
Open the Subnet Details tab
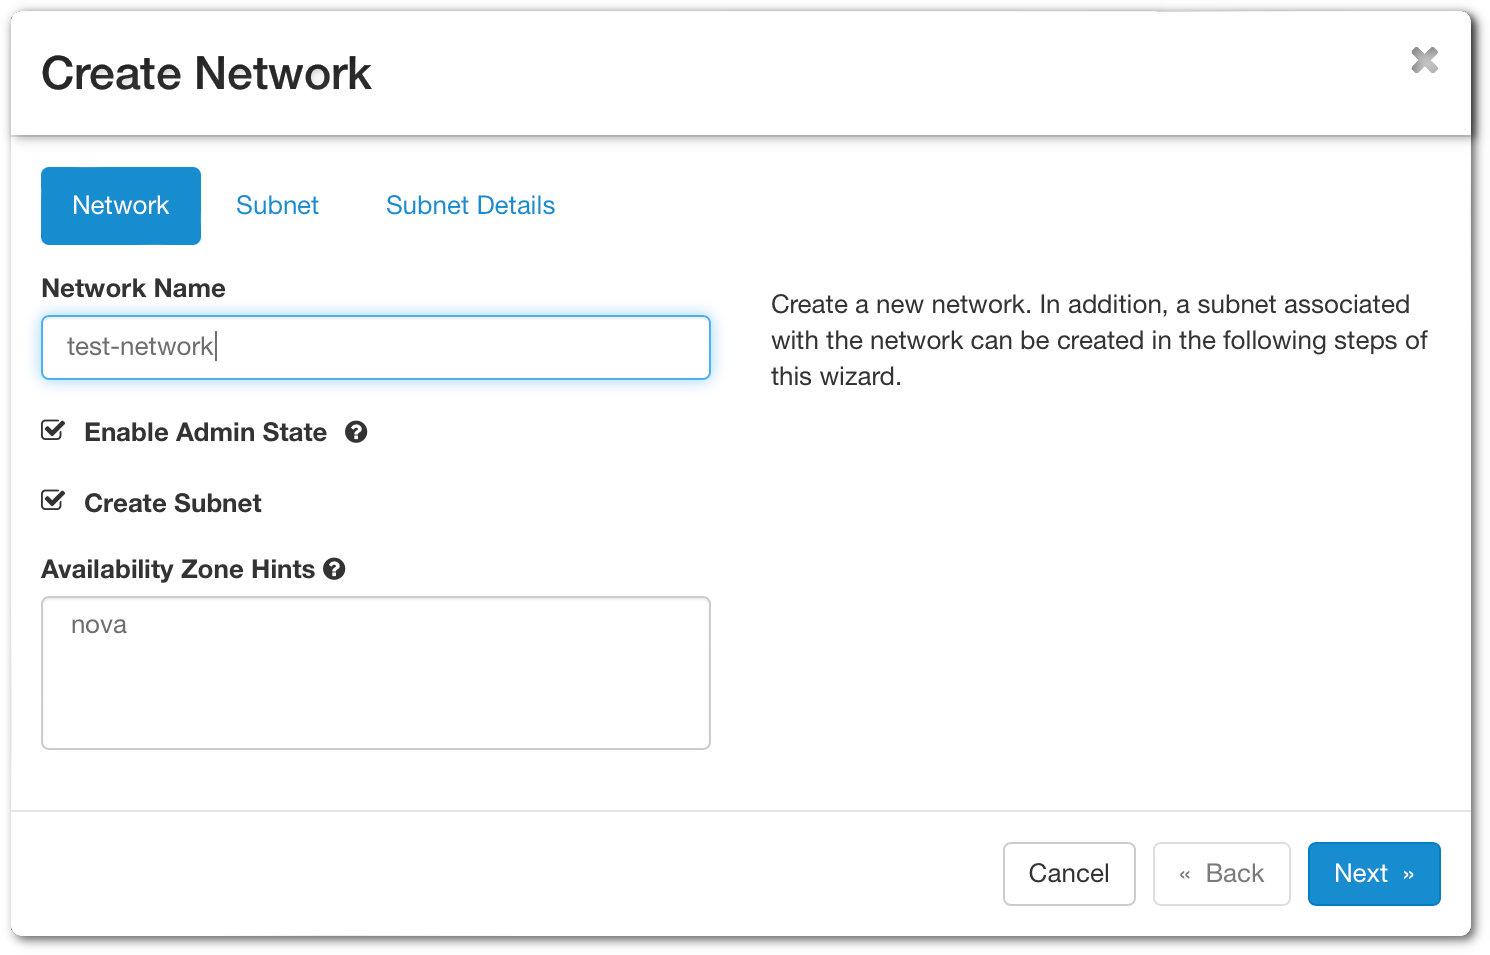[x=470, y=206]
